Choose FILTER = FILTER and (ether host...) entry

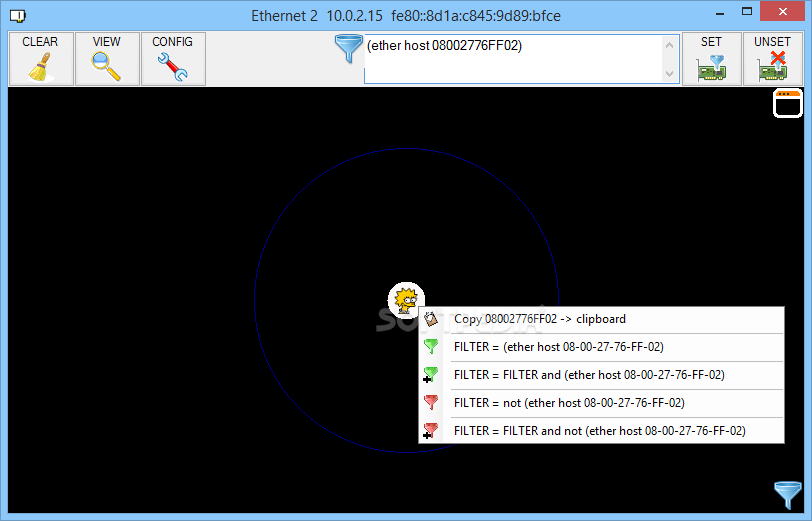tap(601, 375)
